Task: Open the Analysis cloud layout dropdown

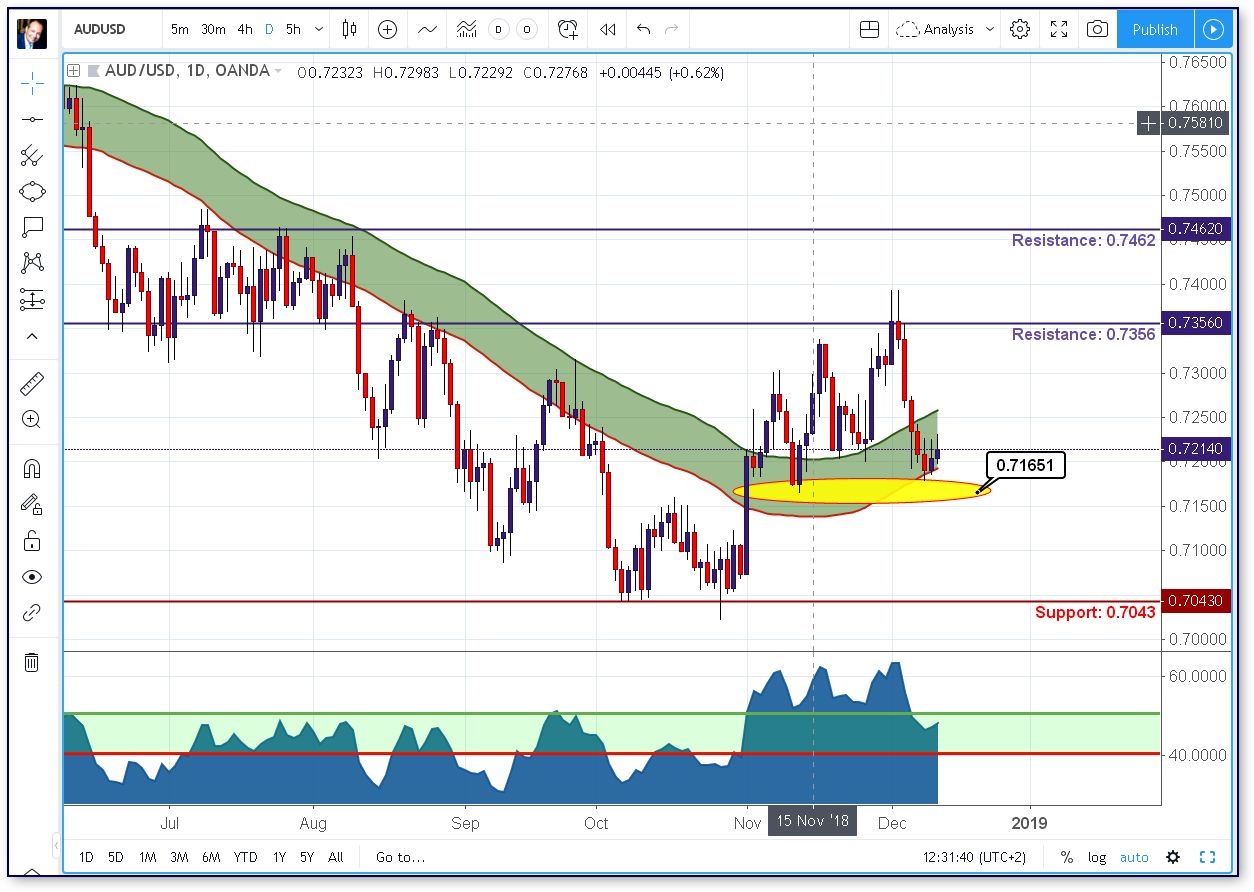Action: coord(946,29)
